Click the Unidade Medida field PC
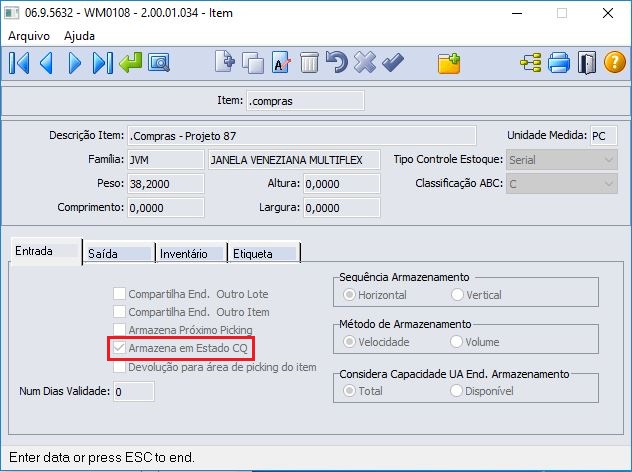Viewport: 632px width, 472px height. [604, 136]
